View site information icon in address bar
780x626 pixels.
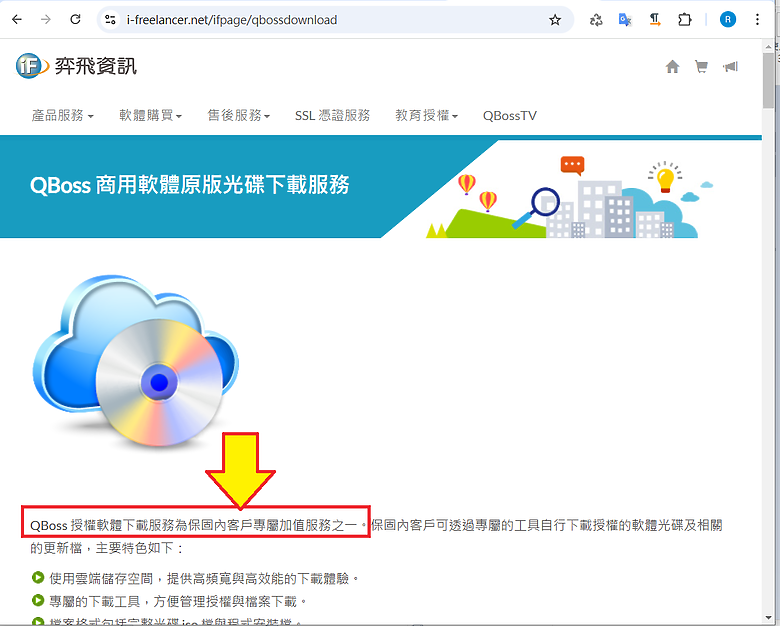[110, 19]
